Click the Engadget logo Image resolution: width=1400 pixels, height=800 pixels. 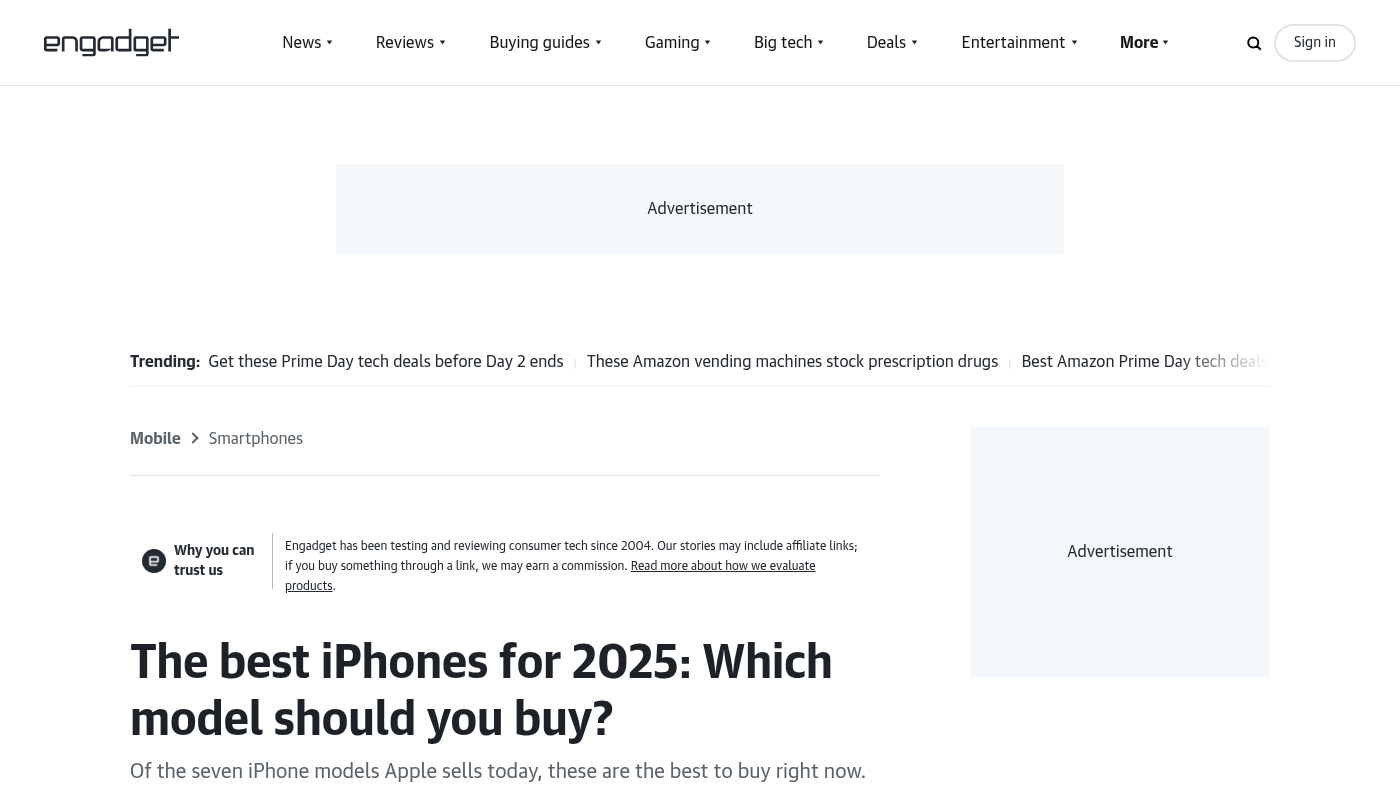coord(111,43)
